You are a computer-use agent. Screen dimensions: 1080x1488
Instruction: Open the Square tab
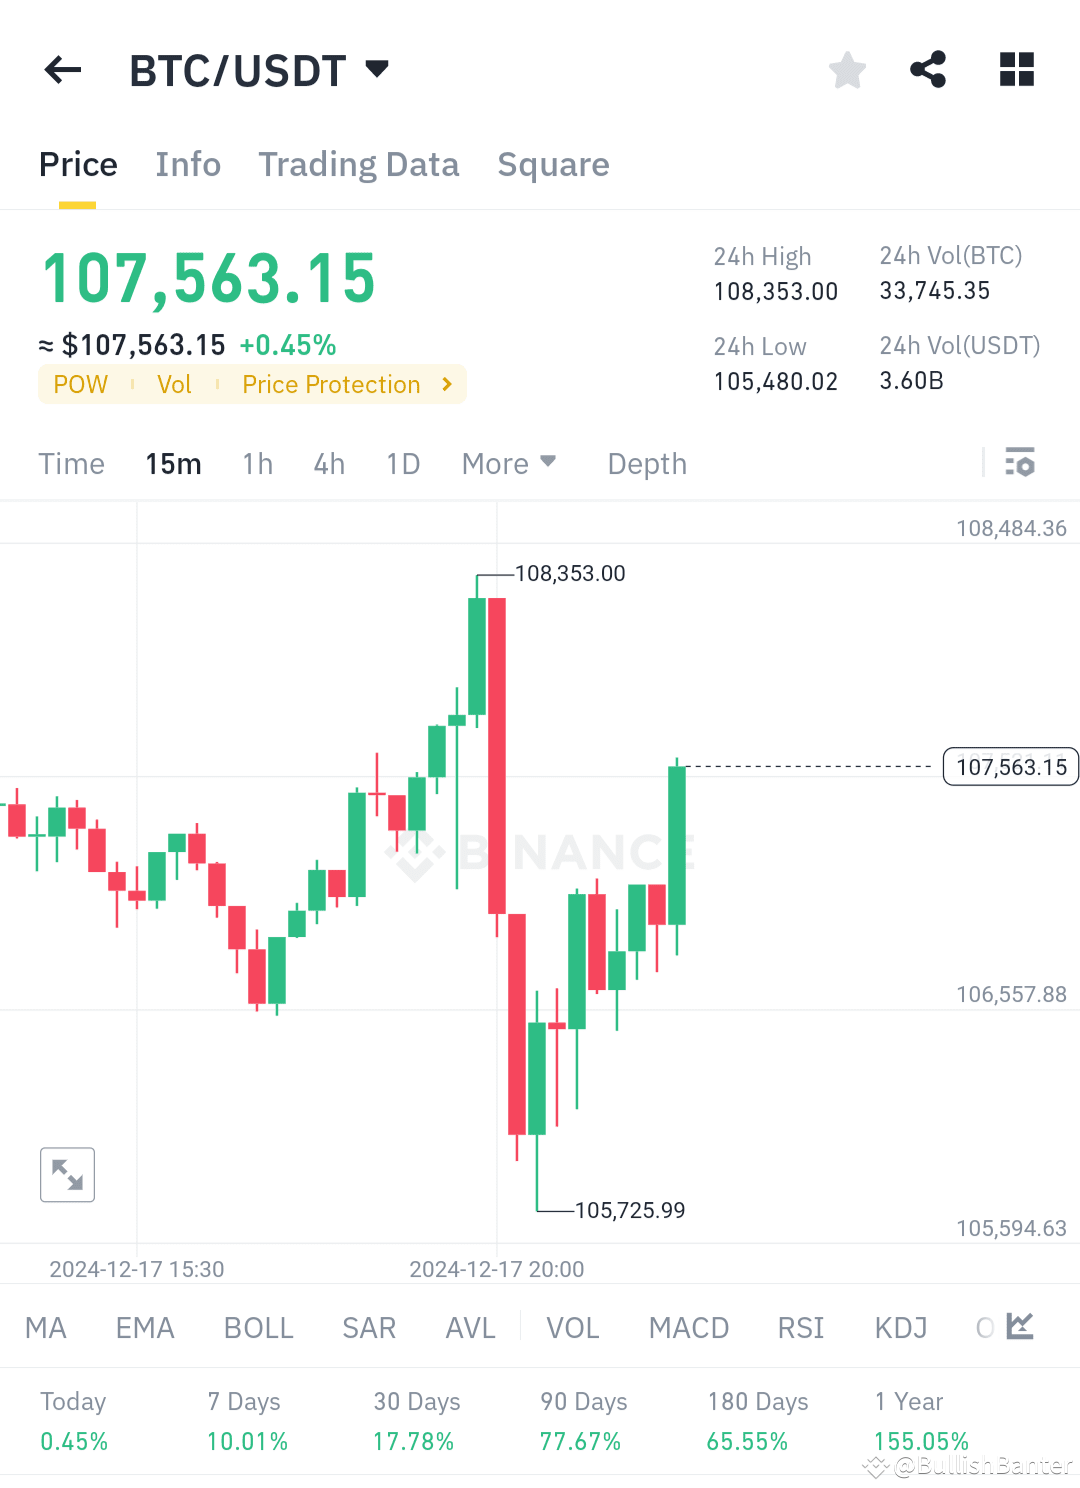[553, 164]
